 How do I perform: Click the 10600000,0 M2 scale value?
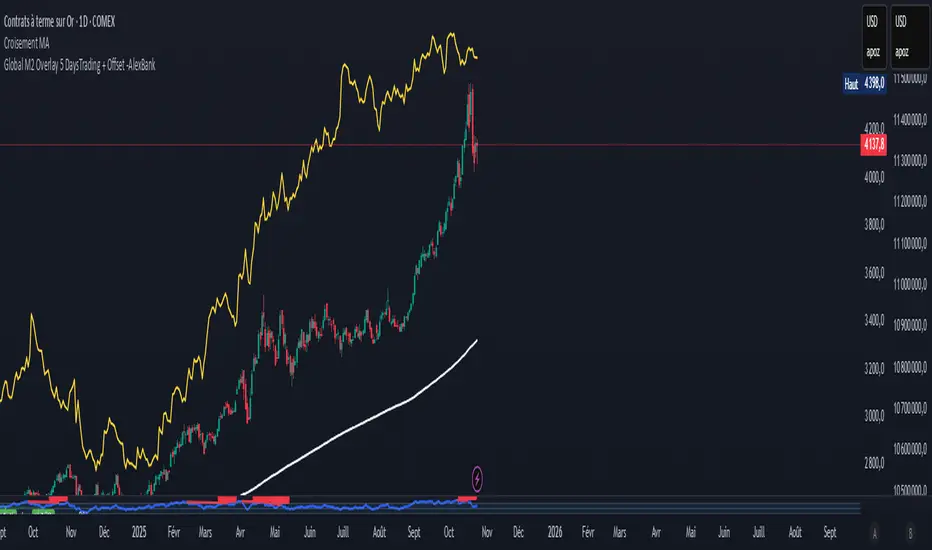(910, 449)
